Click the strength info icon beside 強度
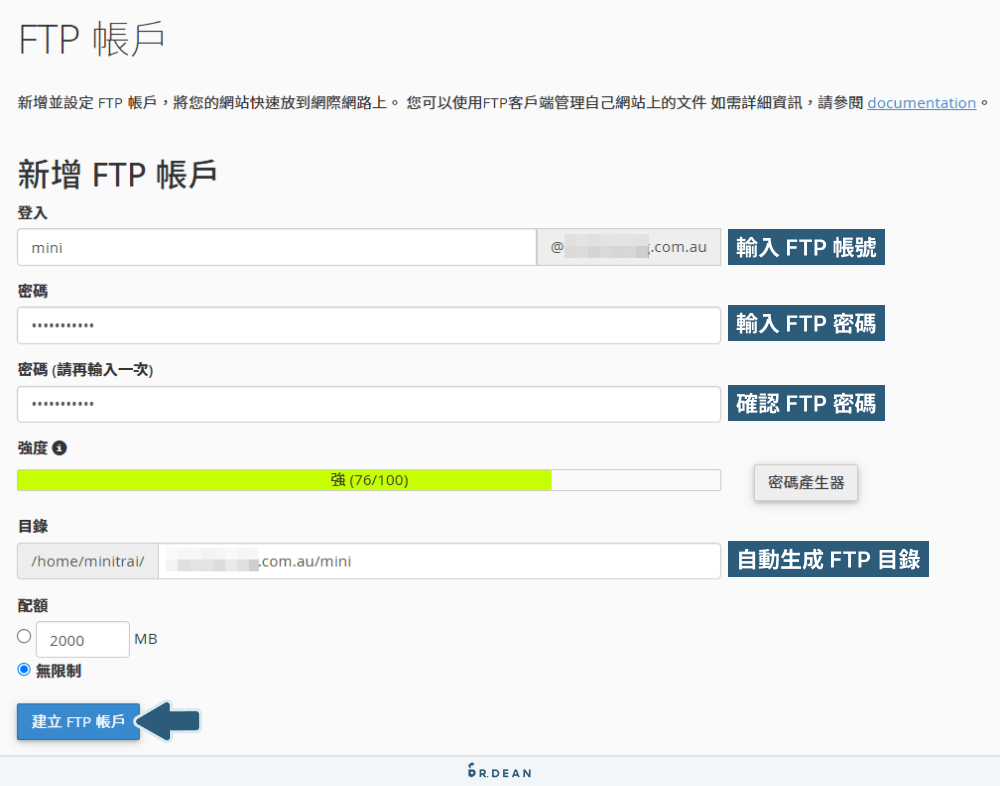1000x786 pixels. pos(57,448)
